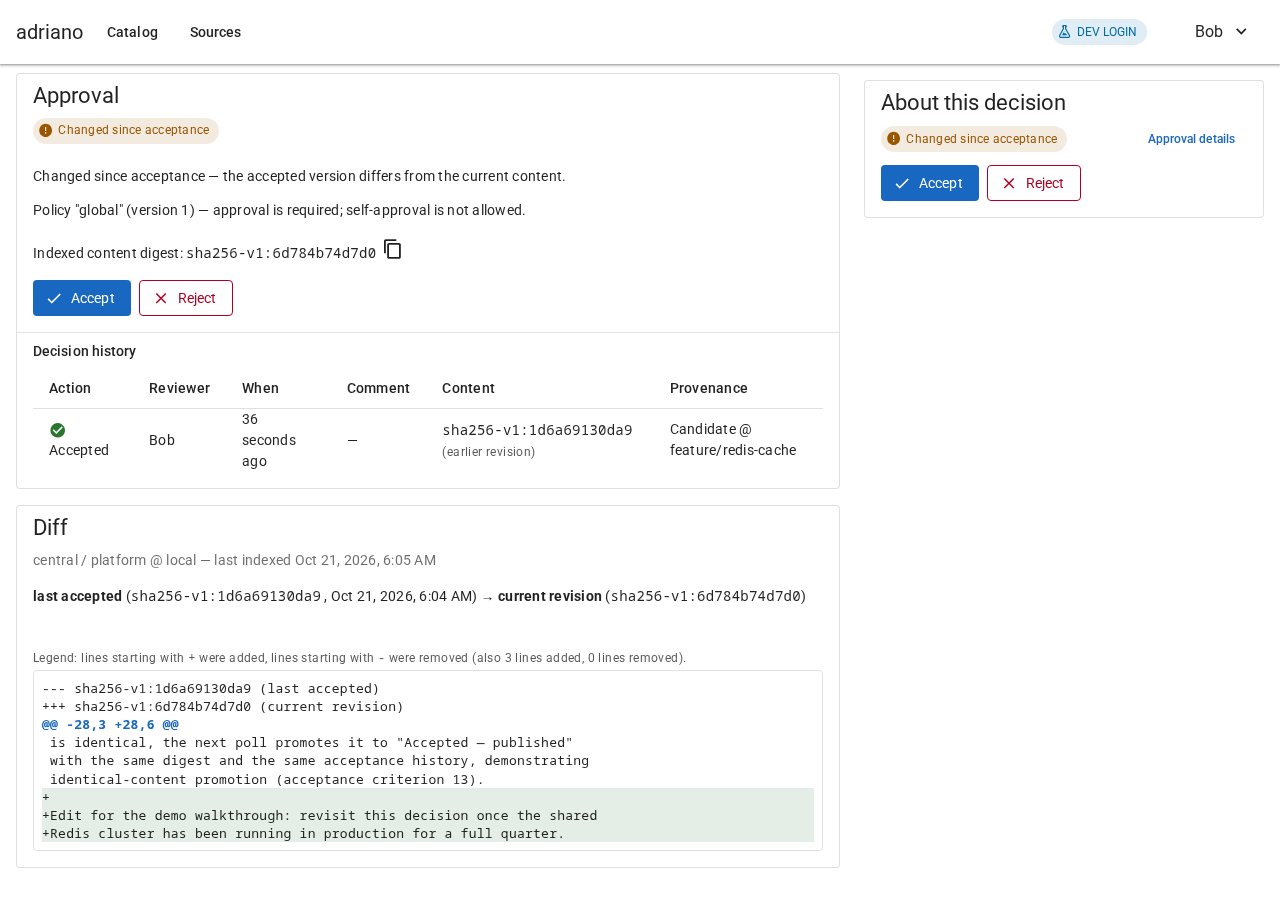The image size is (1280, 900).
Task: Accept in the Approval panel
Action: (x=82, y=298)
